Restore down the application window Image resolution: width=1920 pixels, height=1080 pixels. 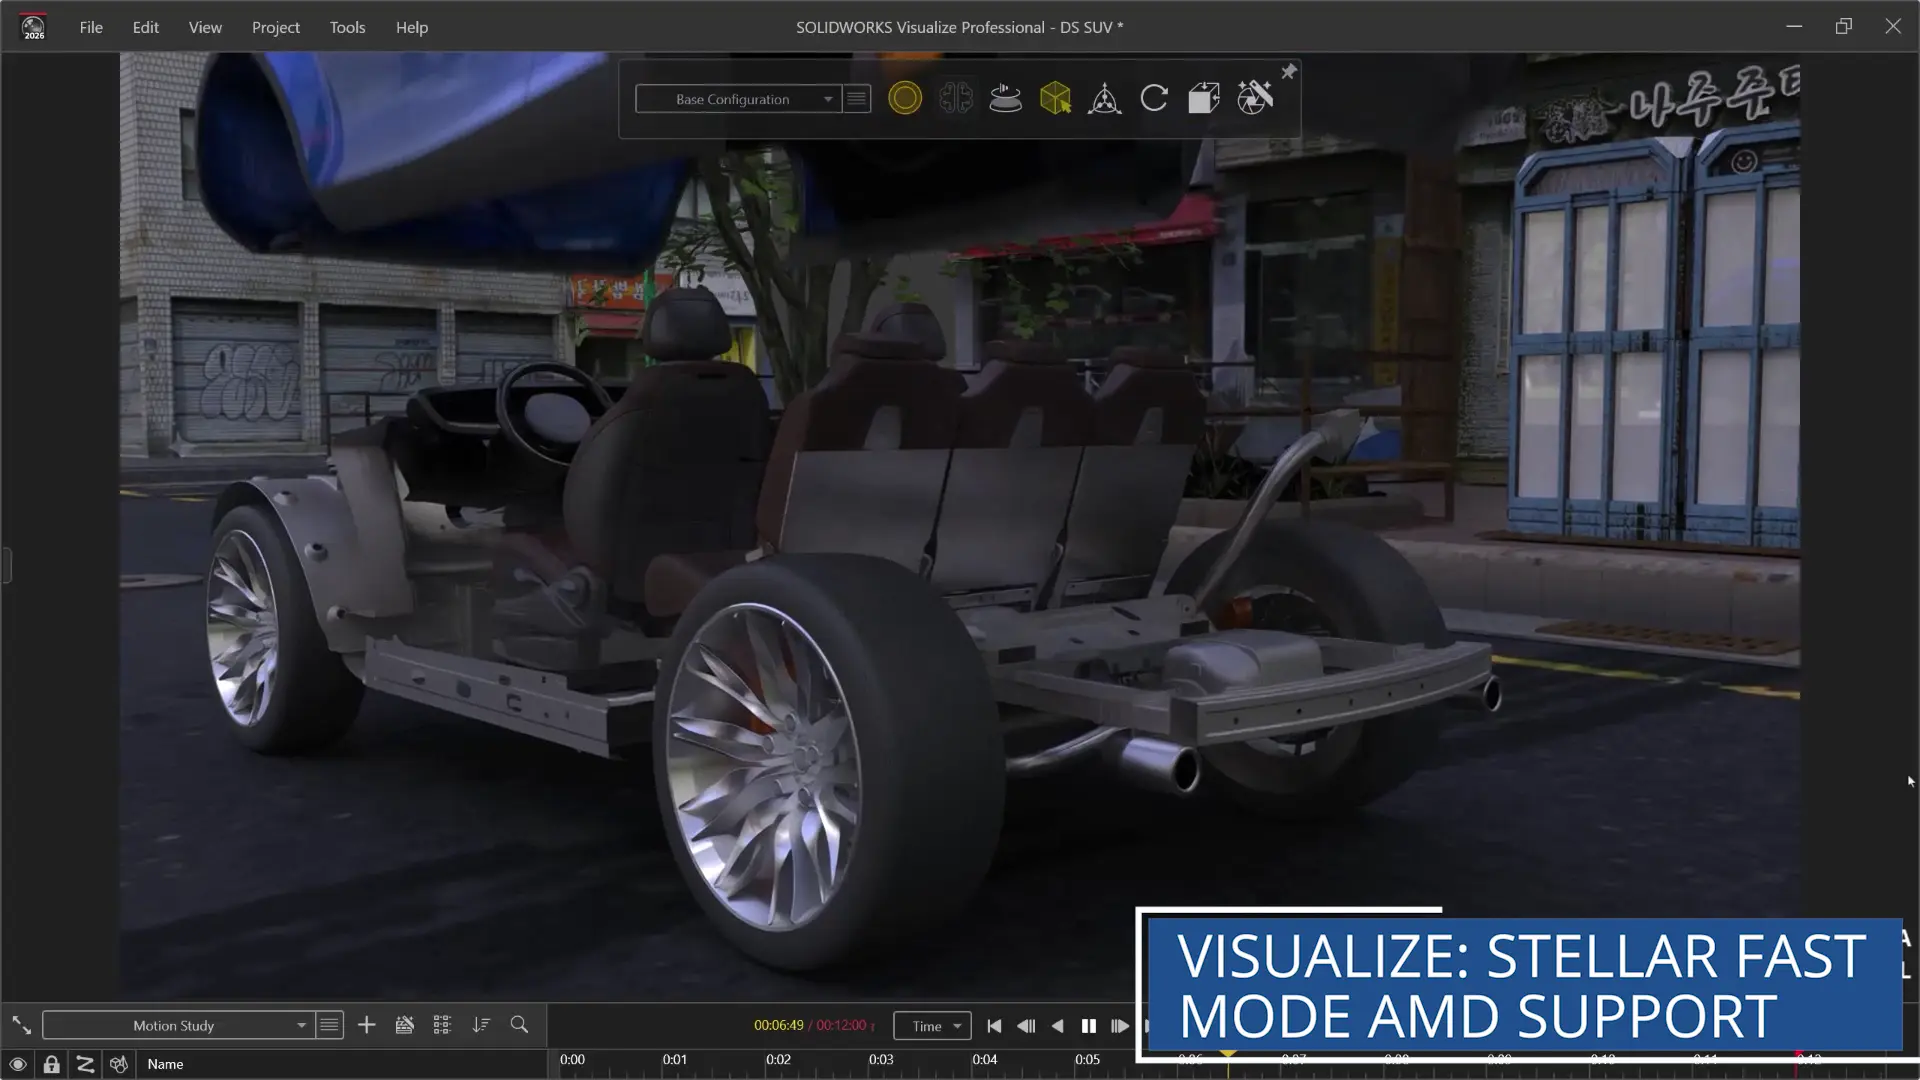[x=1844, y=26]
